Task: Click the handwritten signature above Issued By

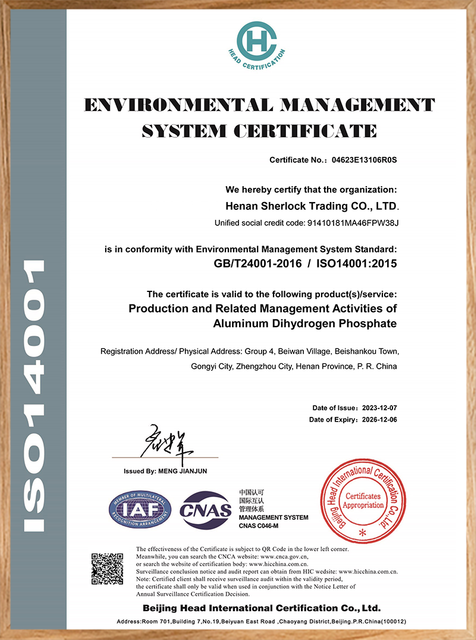Action: click(167, 443)
